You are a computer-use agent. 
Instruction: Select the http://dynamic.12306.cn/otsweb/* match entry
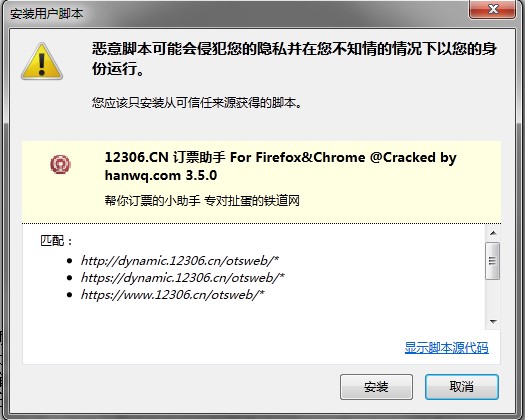[x=180, y=261]
